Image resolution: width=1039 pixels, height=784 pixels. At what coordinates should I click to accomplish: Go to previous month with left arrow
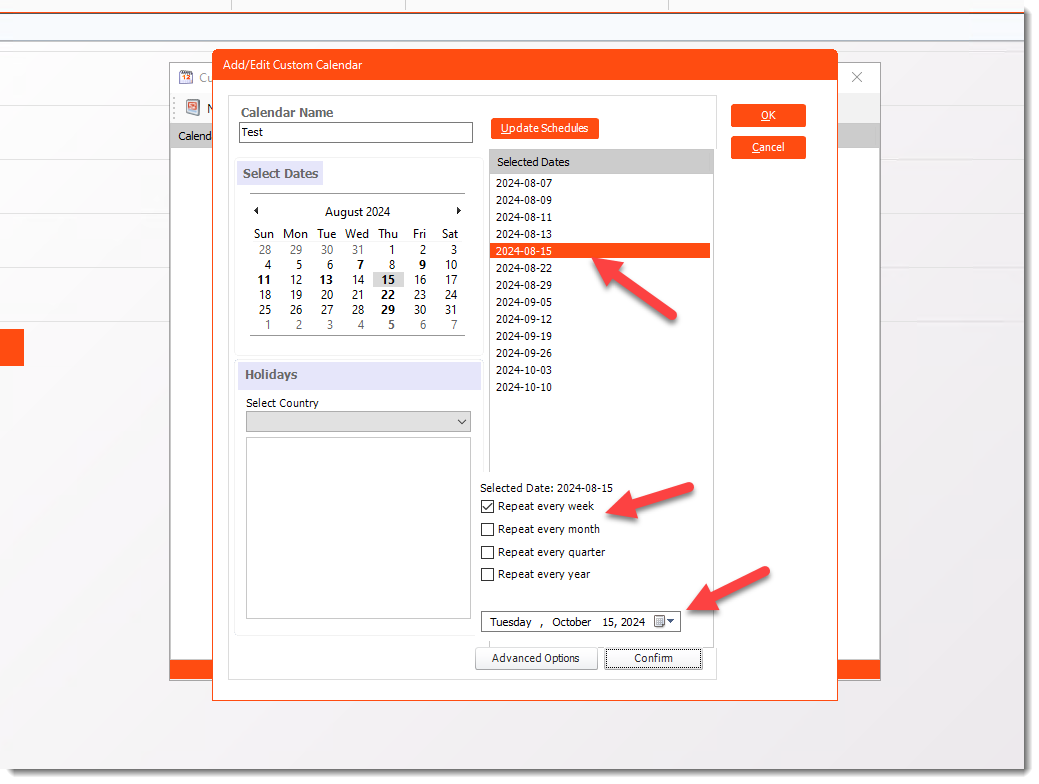(x=256, y=211)
